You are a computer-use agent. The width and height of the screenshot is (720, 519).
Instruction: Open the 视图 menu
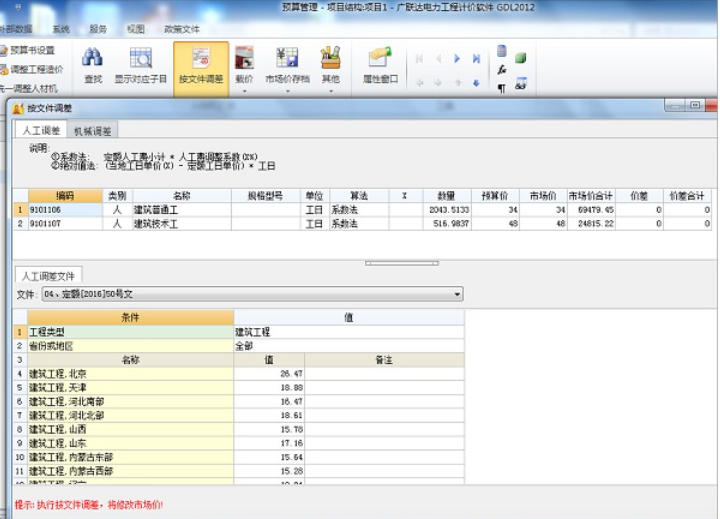136,29
